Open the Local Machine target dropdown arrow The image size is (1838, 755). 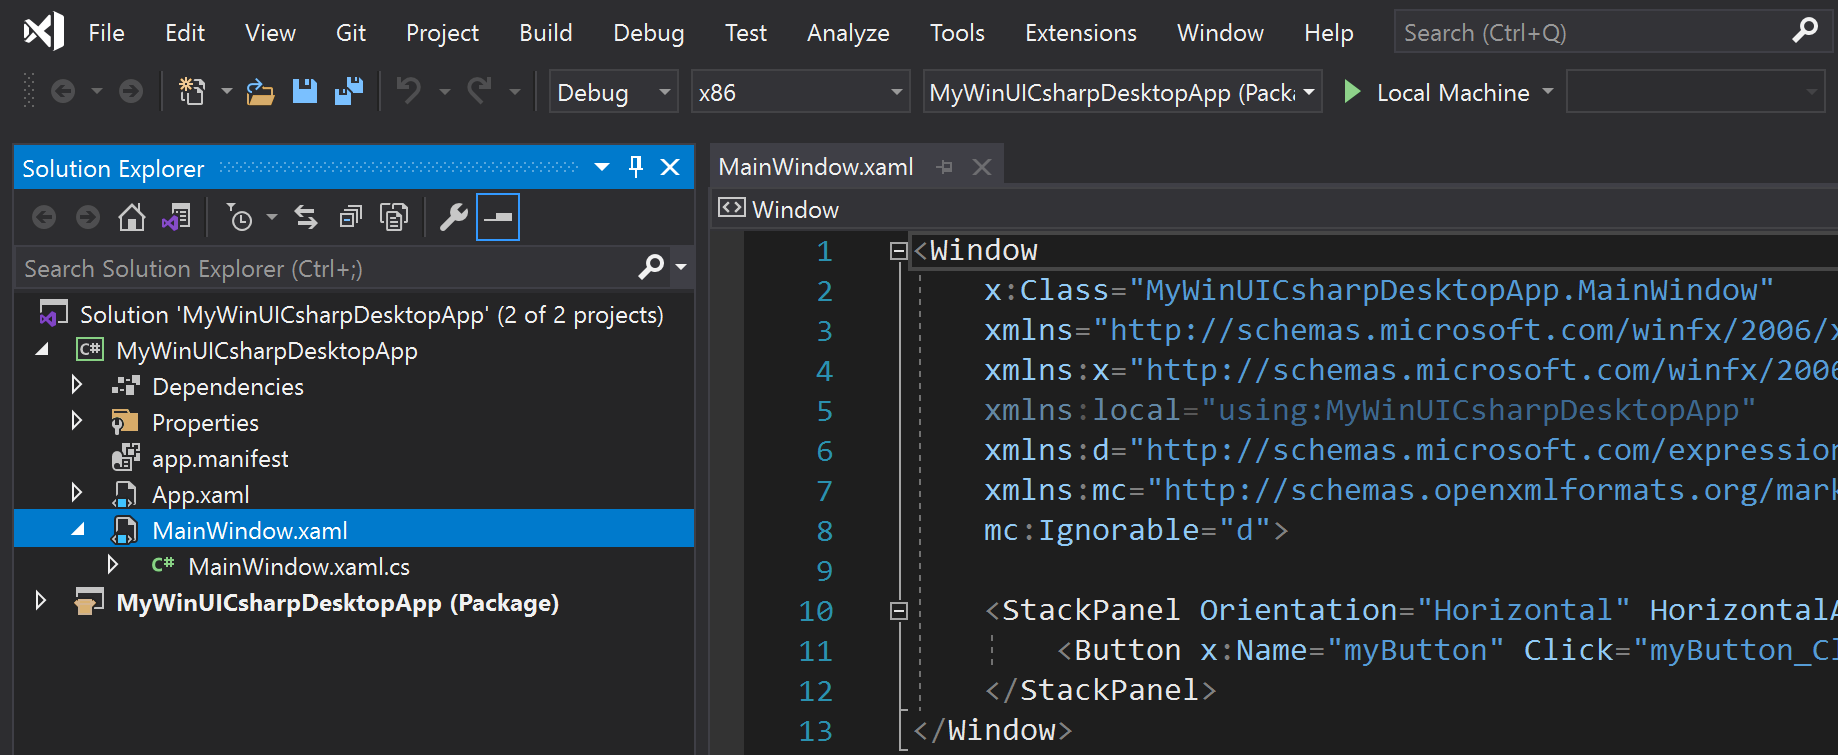[x=1548, y=92]
